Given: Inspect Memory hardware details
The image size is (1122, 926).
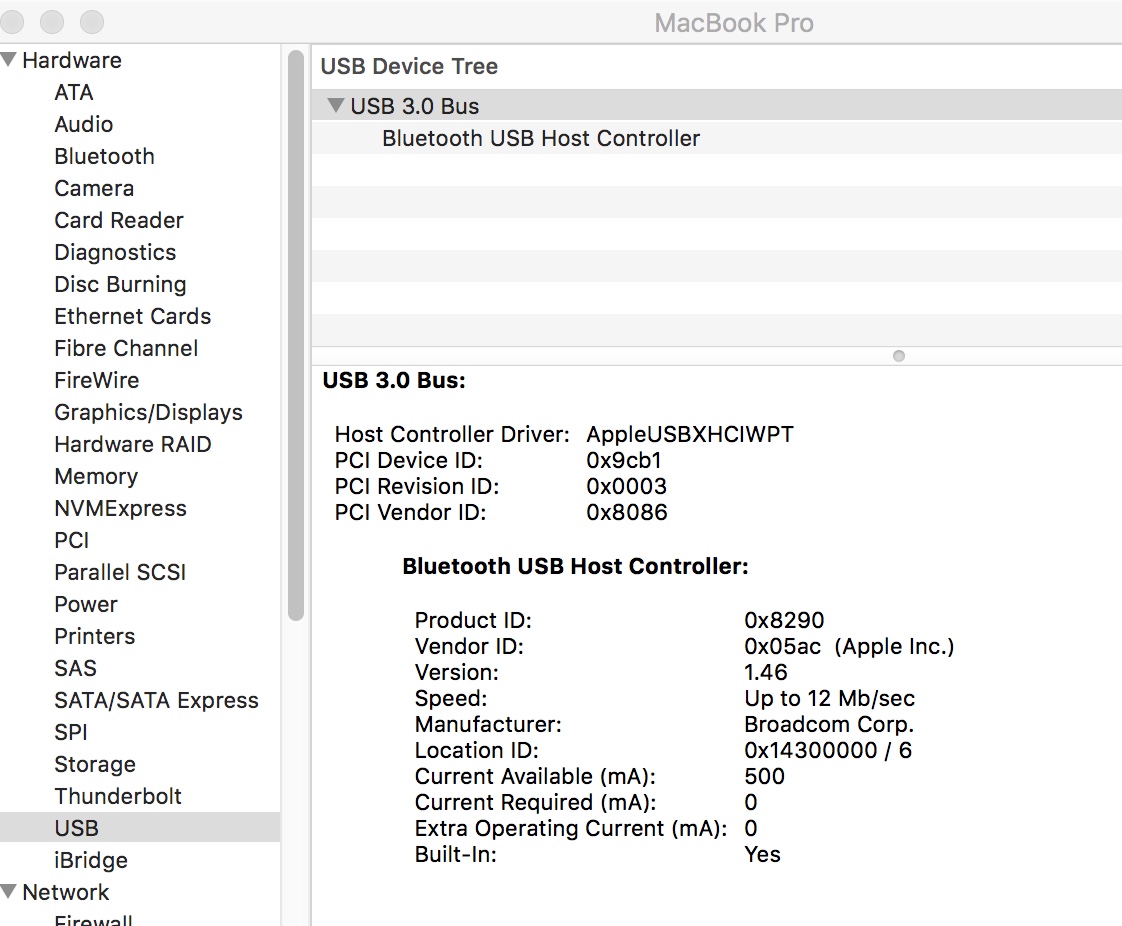Looking at the screenshot, I should point(96,476).
